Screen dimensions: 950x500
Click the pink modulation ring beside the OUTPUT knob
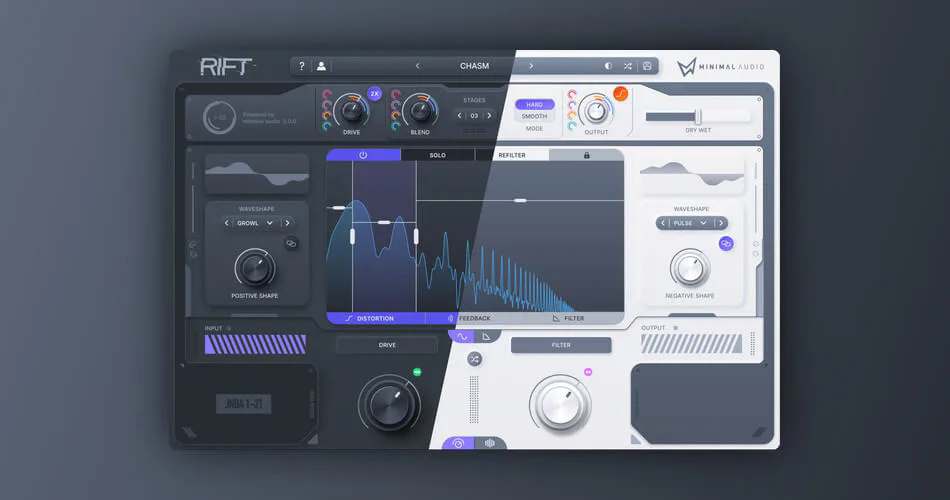click(572, 94)
